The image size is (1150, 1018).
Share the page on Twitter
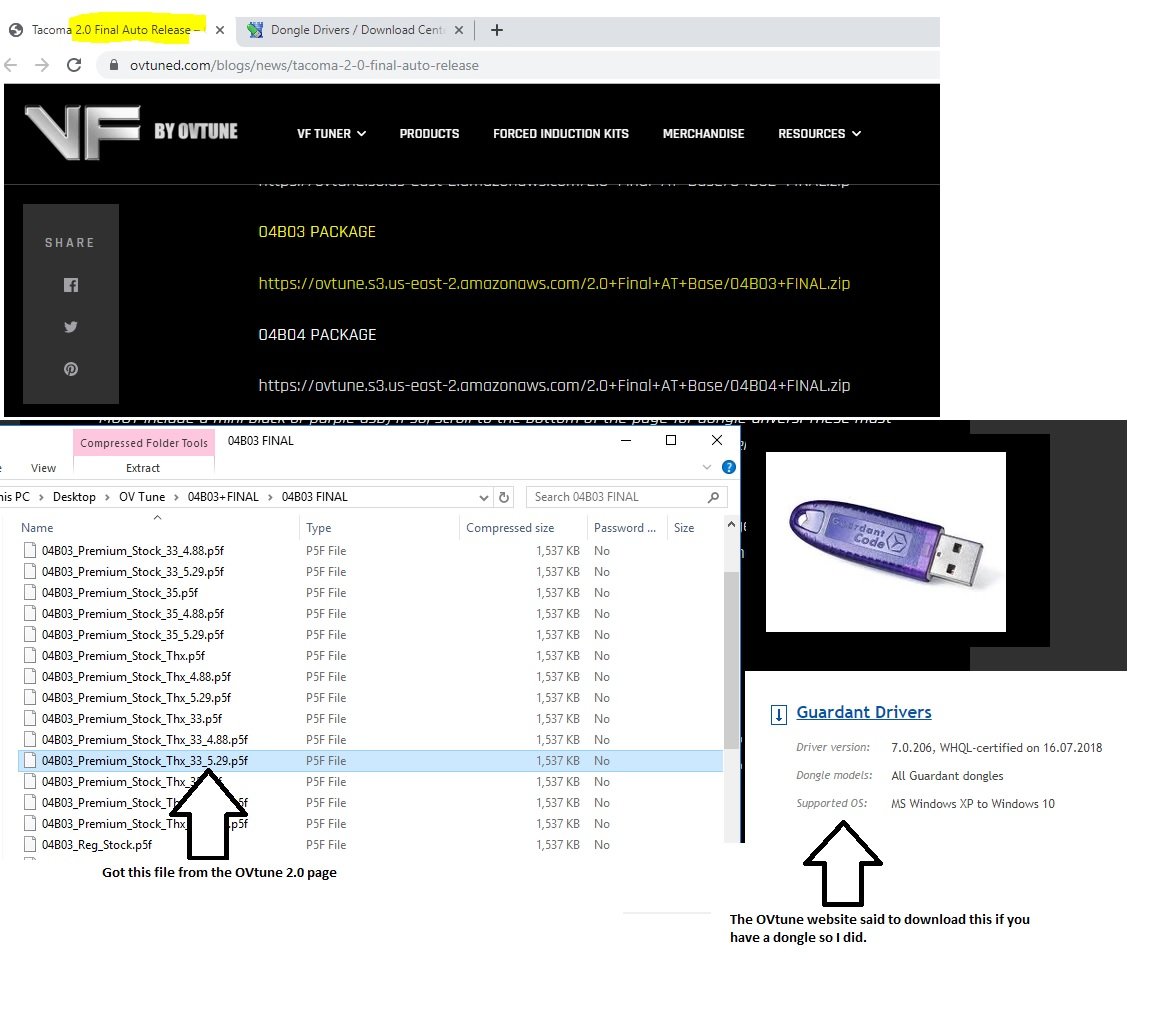tap(70, 327)
